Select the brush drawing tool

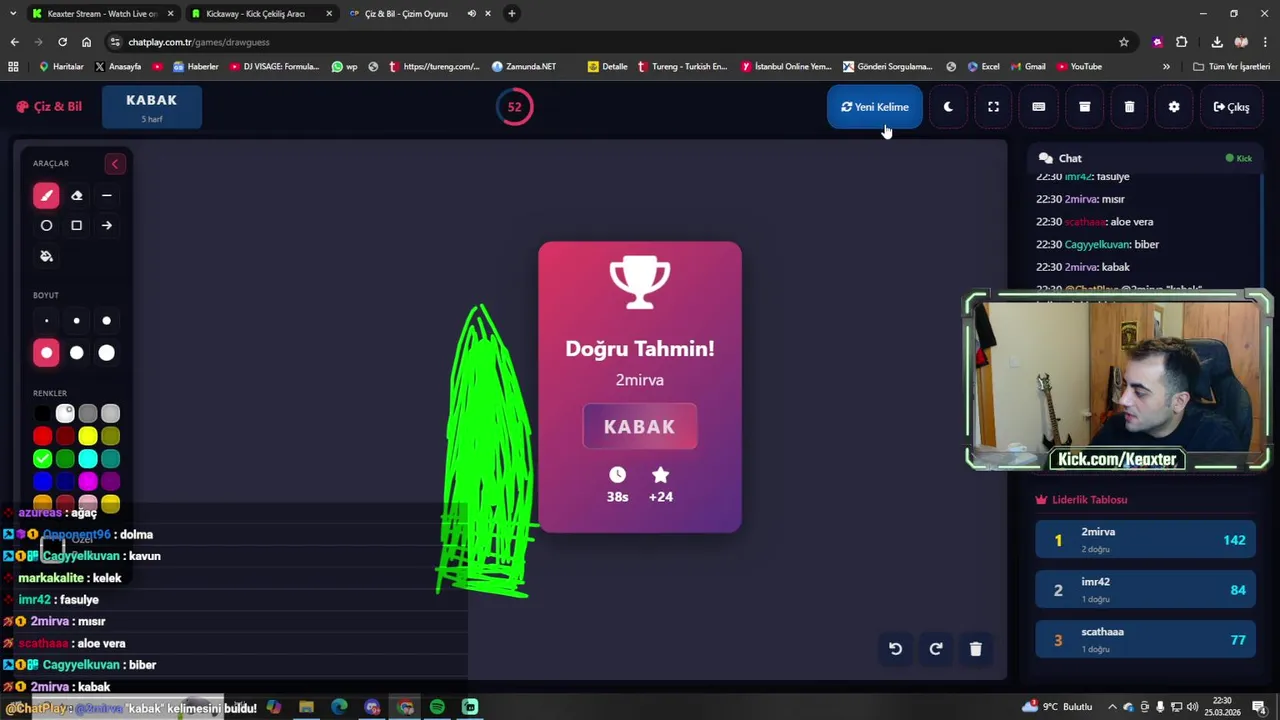pos(46,196)
